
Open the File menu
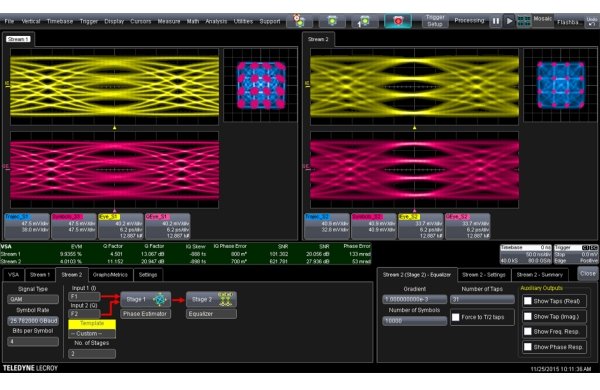coord(9,21)
